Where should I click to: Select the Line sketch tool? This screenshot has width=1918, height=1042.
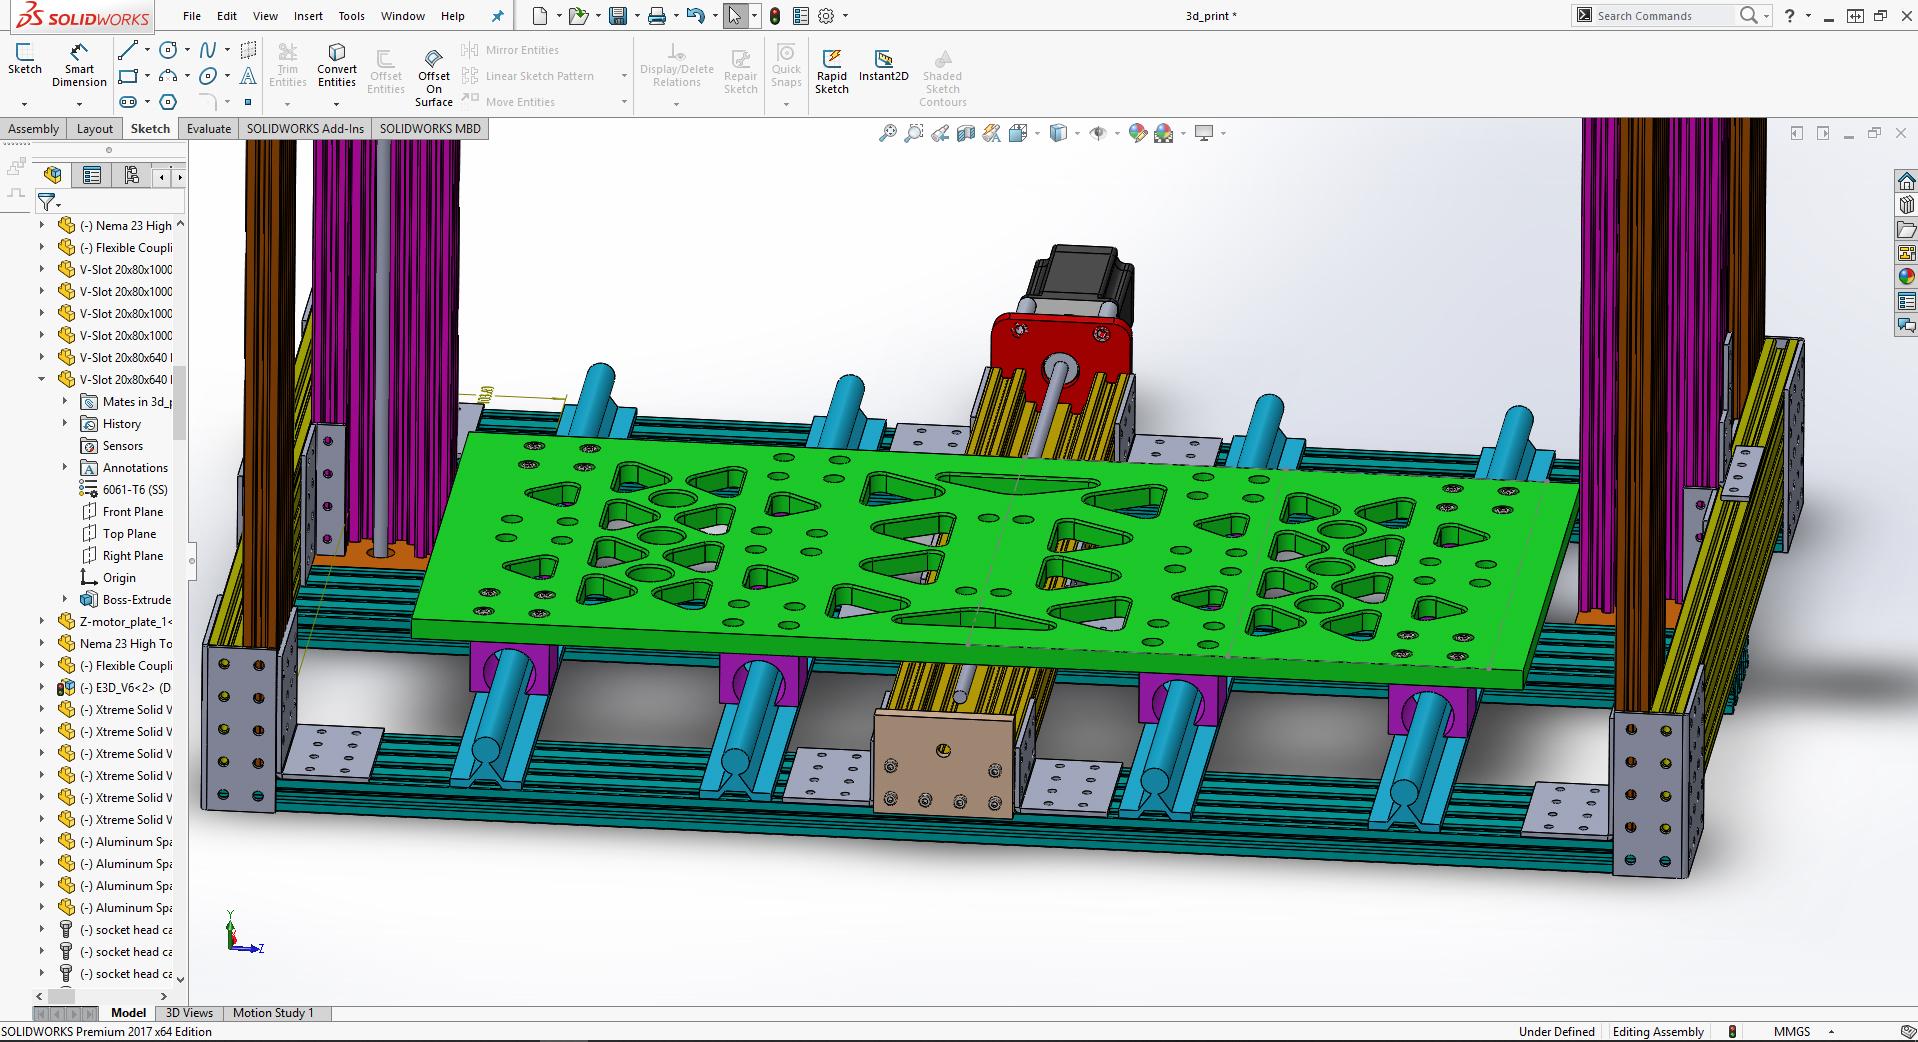click(127, 50)
